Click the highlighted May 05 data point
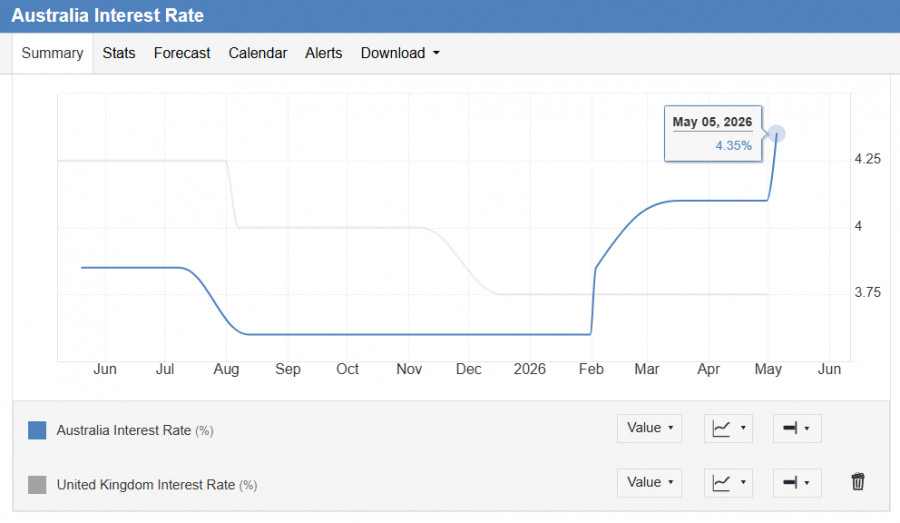This screenshot has height=523, width=900. tap(777, 134)
